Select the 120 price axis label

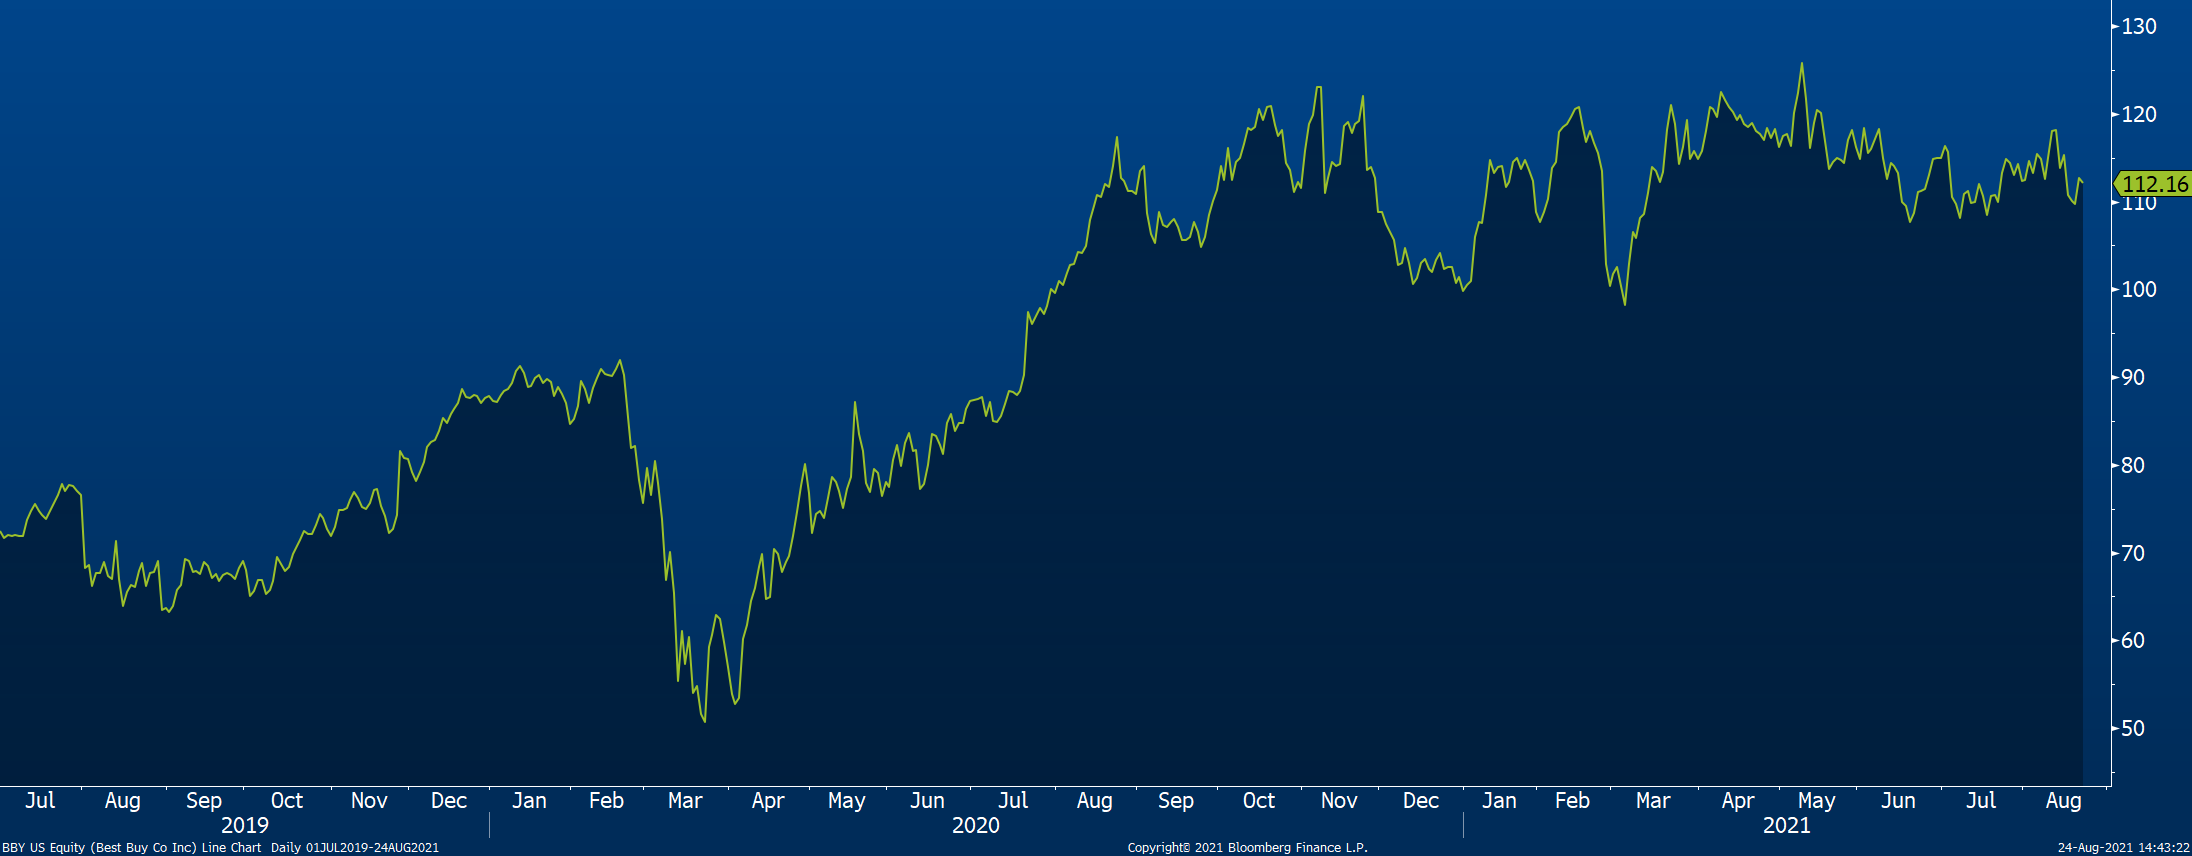pyautogui.click(x=2139, y=114)
